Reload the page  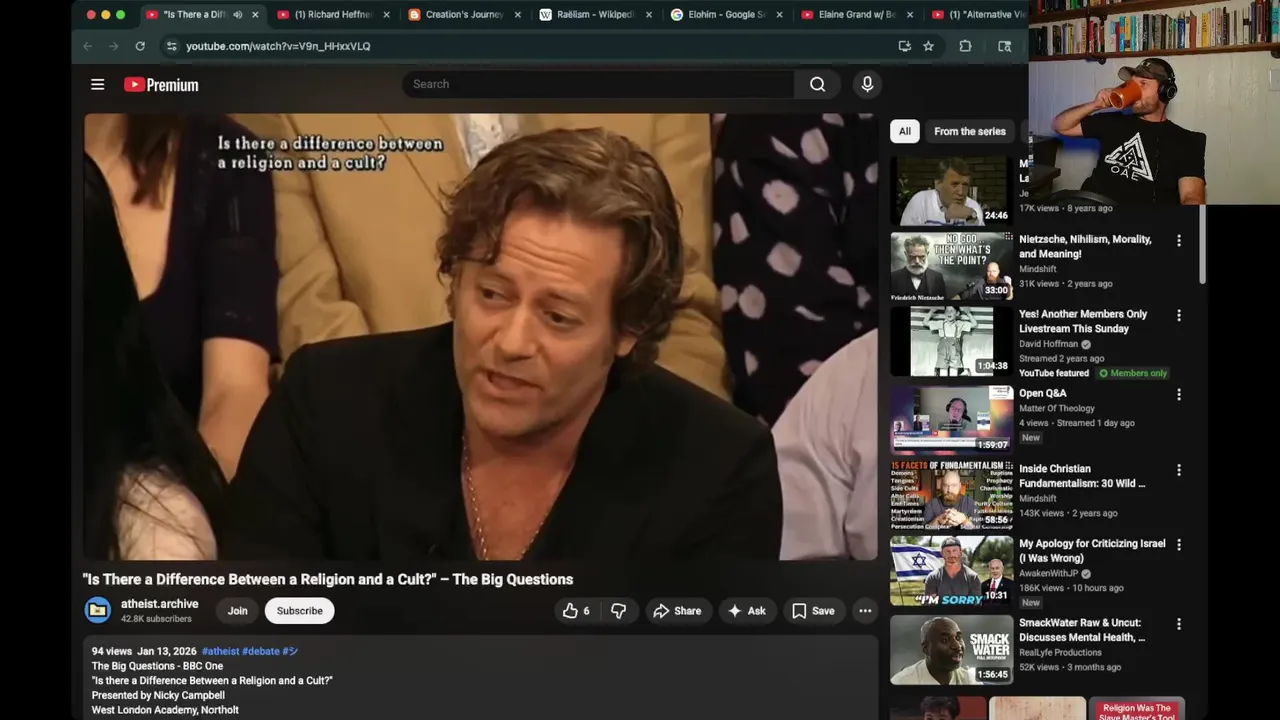(140, 46)
